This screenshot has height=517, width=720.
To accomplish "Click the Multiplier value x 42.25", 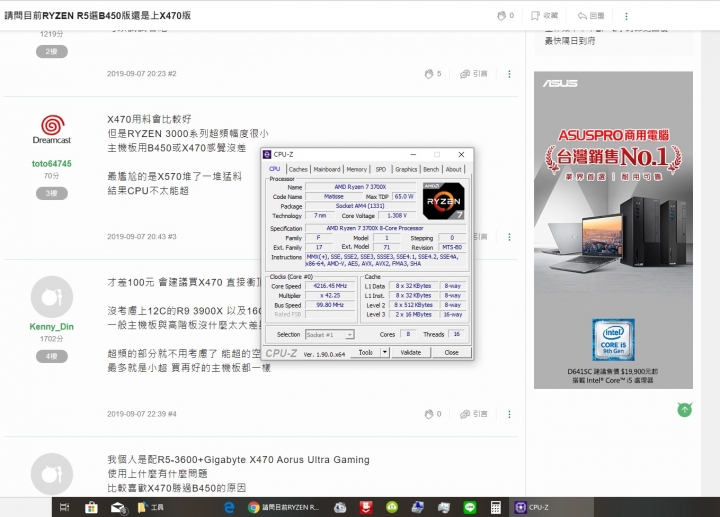I will (x=331, y=296).
